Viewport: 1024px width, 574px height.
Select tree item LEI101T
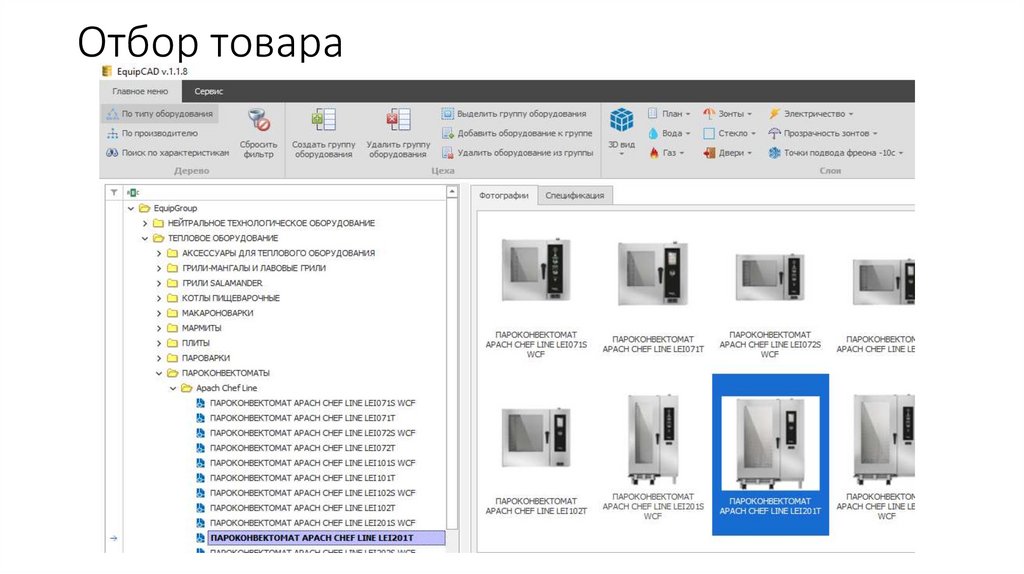(x=302, y=479)
